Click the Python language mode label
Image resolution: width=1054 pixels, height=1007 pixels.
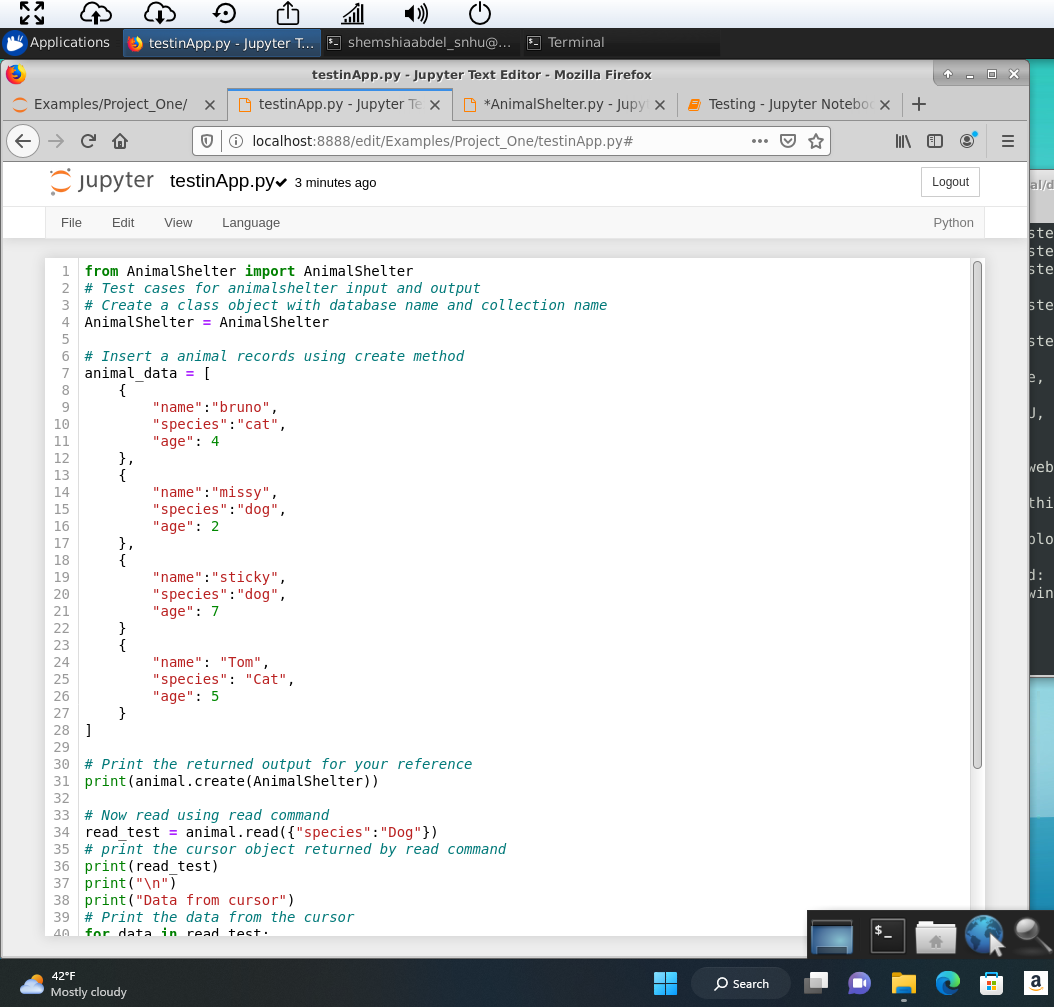point(953,223)
